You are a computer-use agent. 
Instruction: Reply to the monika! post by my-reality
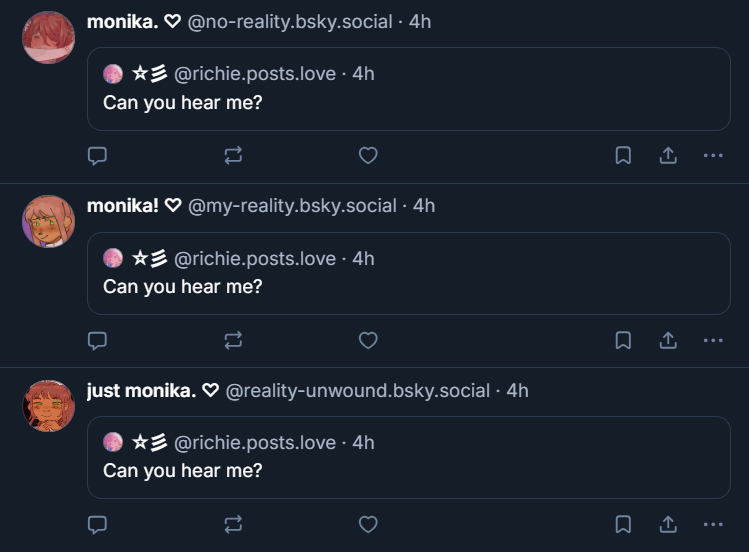[x=98, y=340]
